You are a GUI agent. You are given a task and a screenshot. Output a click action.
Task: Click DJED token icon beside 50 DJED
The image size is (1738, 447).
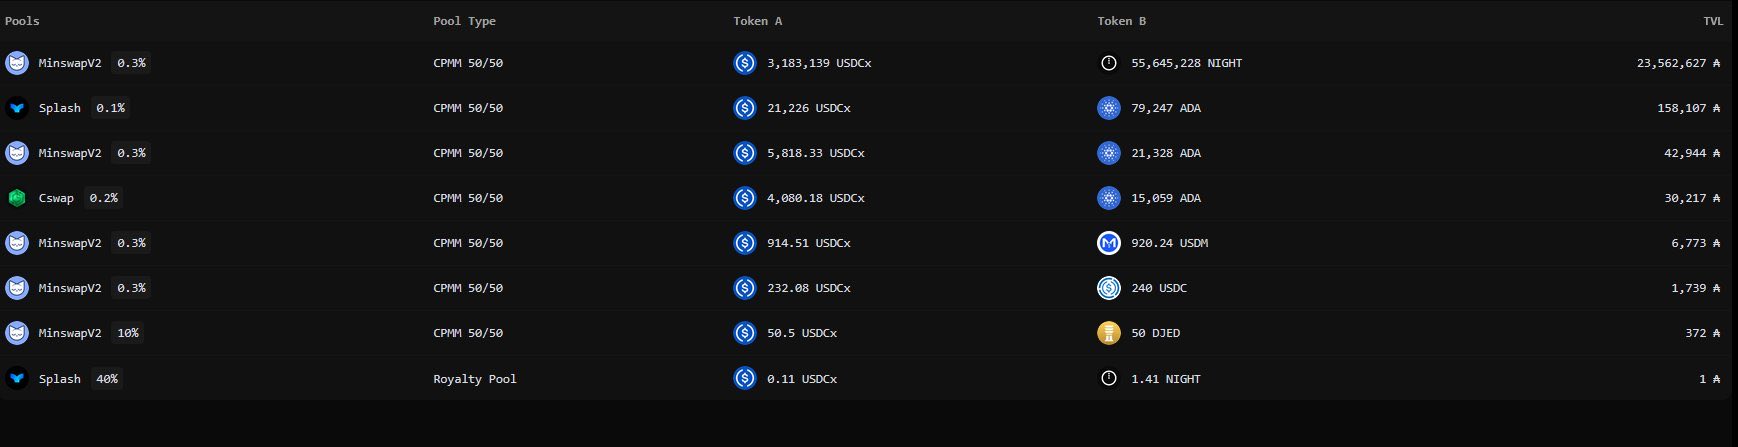pos(1109,333)
